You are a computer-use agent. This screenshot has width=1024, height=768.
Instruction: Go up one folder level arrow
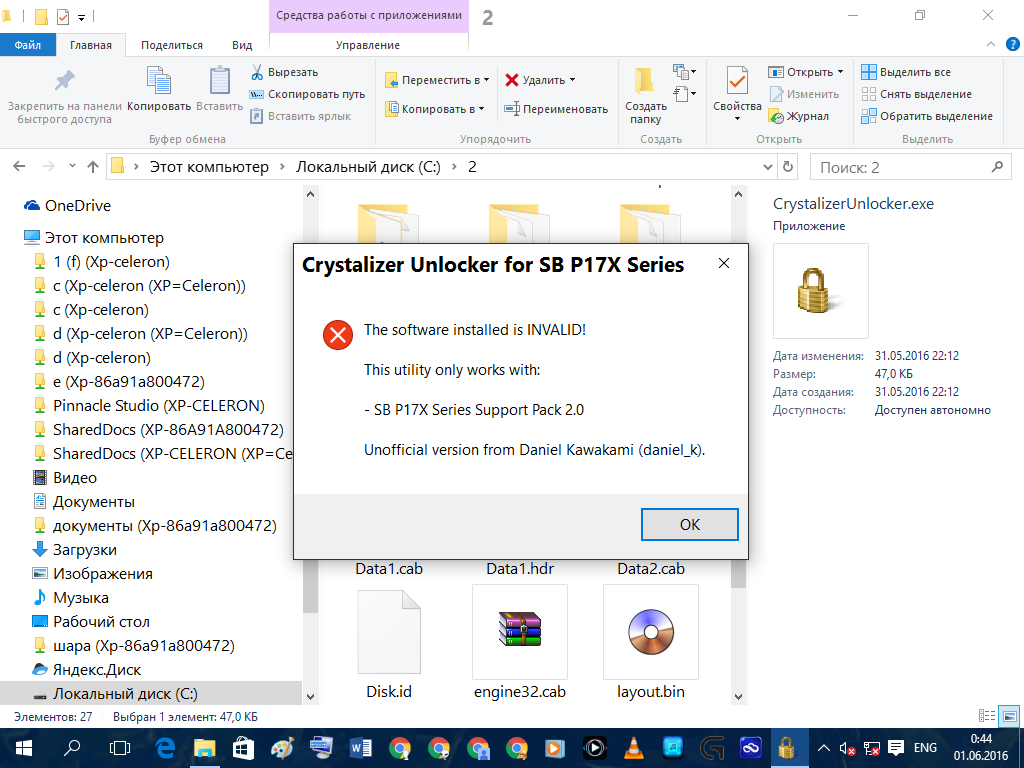[x=93, y=167]
